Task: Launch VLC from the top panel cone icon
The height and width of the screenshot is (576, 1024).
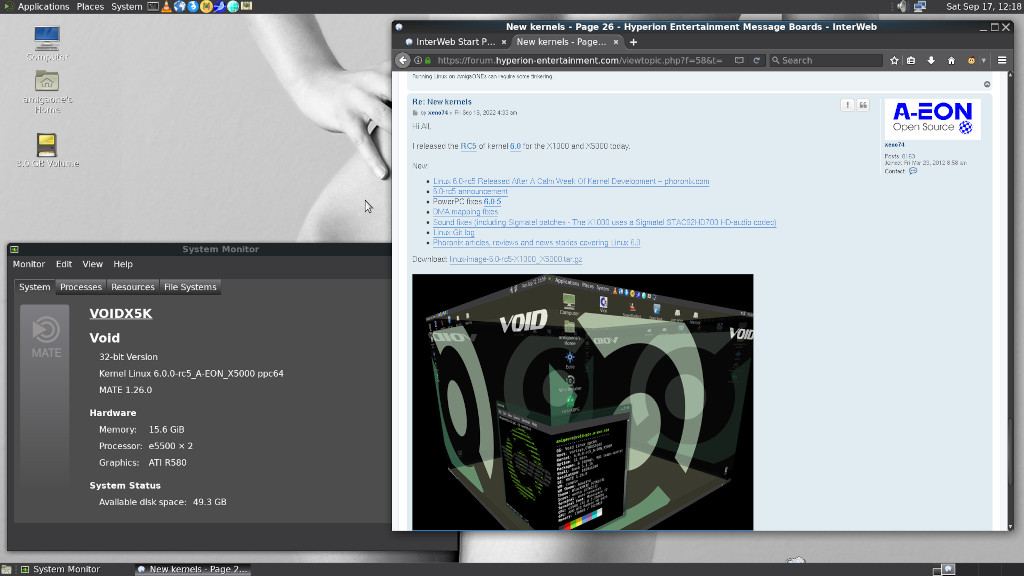Action: (x=166, y=7)
